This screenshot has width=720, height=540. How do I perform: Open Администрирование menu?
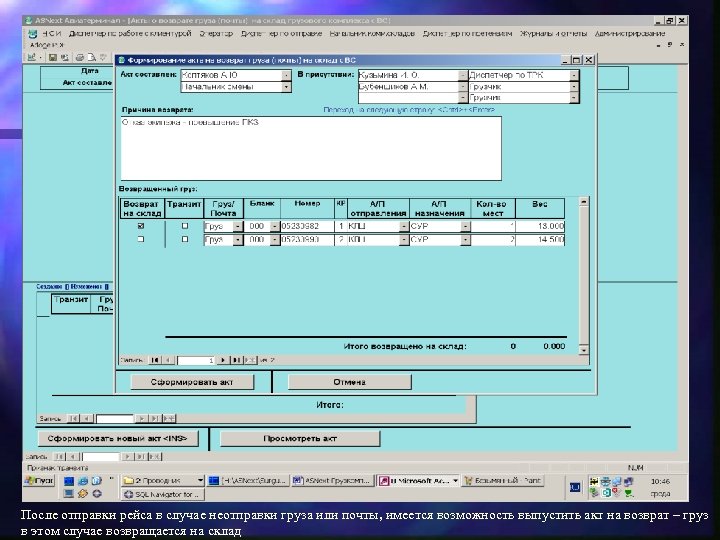click(x=630, y=34)
